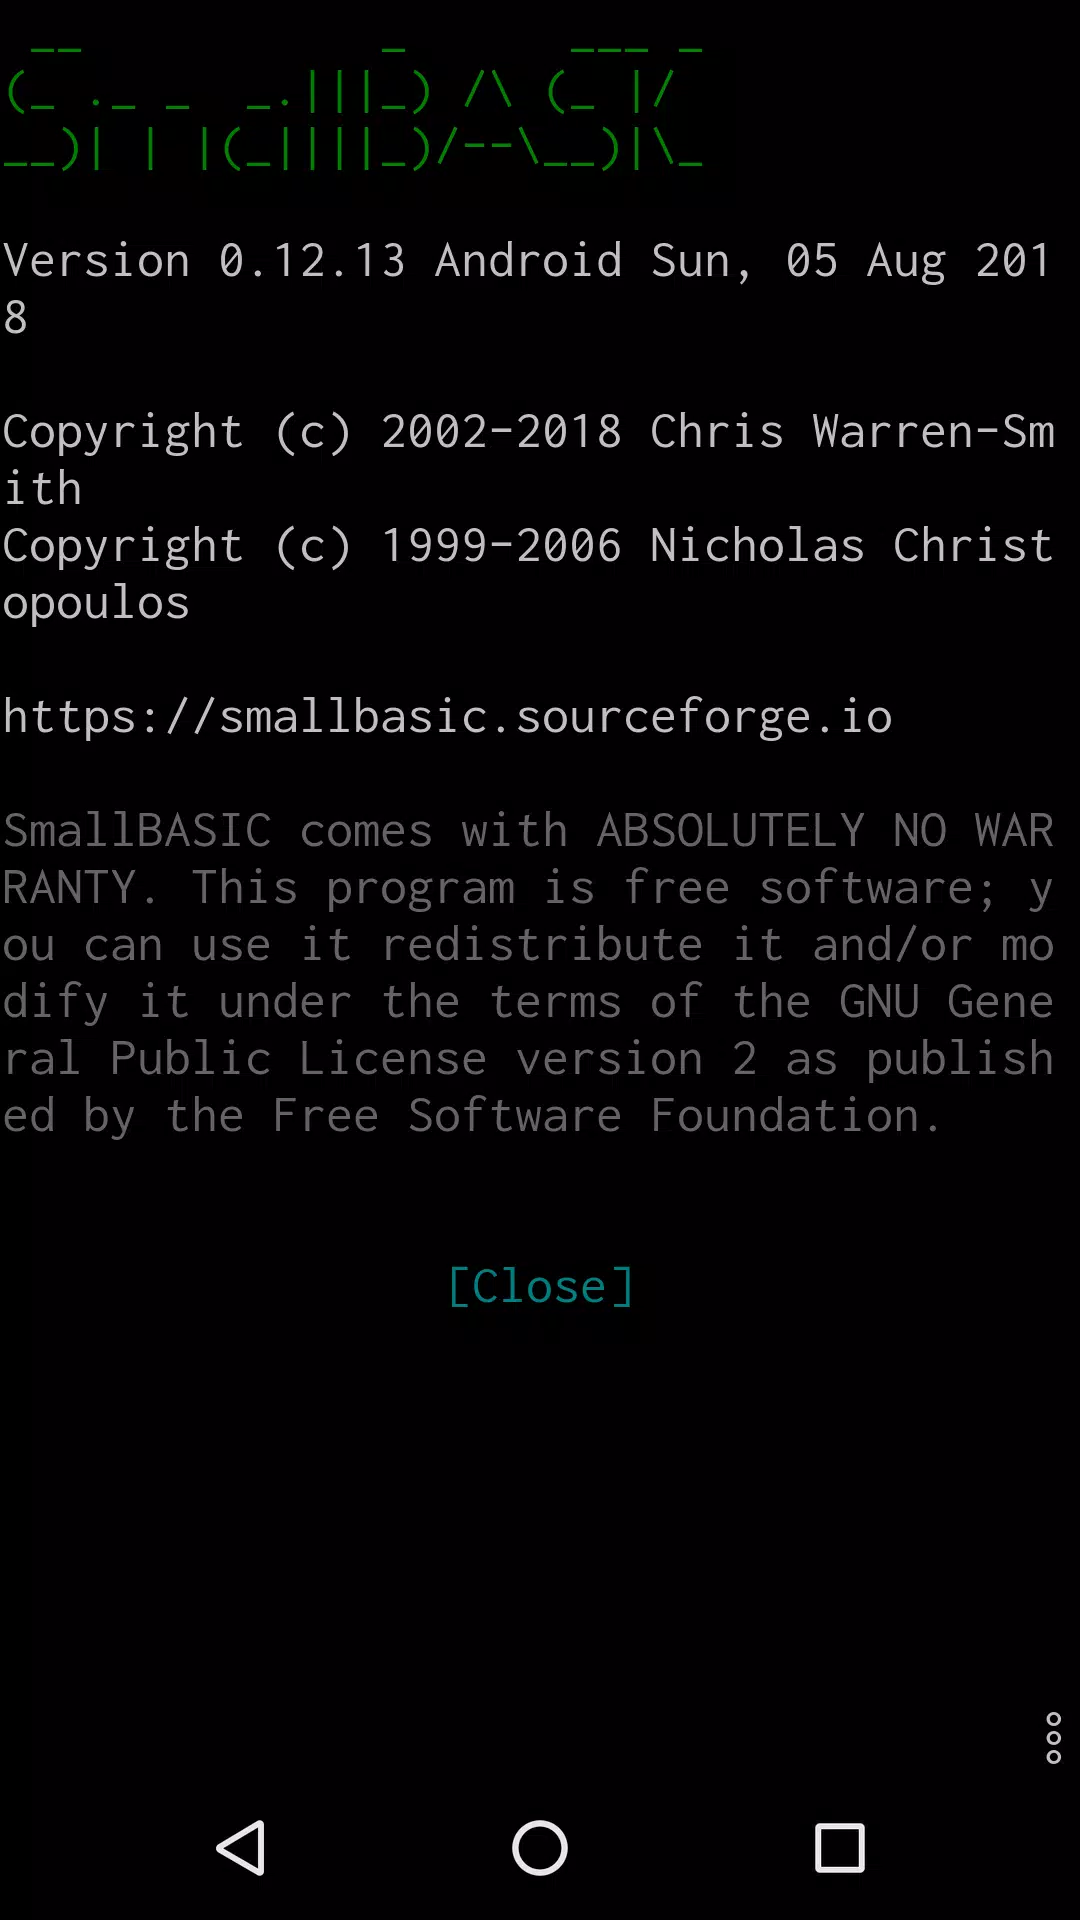1080x1920 pixels.
Task: Select the version number 0.12.13
Action: point(312,261)
